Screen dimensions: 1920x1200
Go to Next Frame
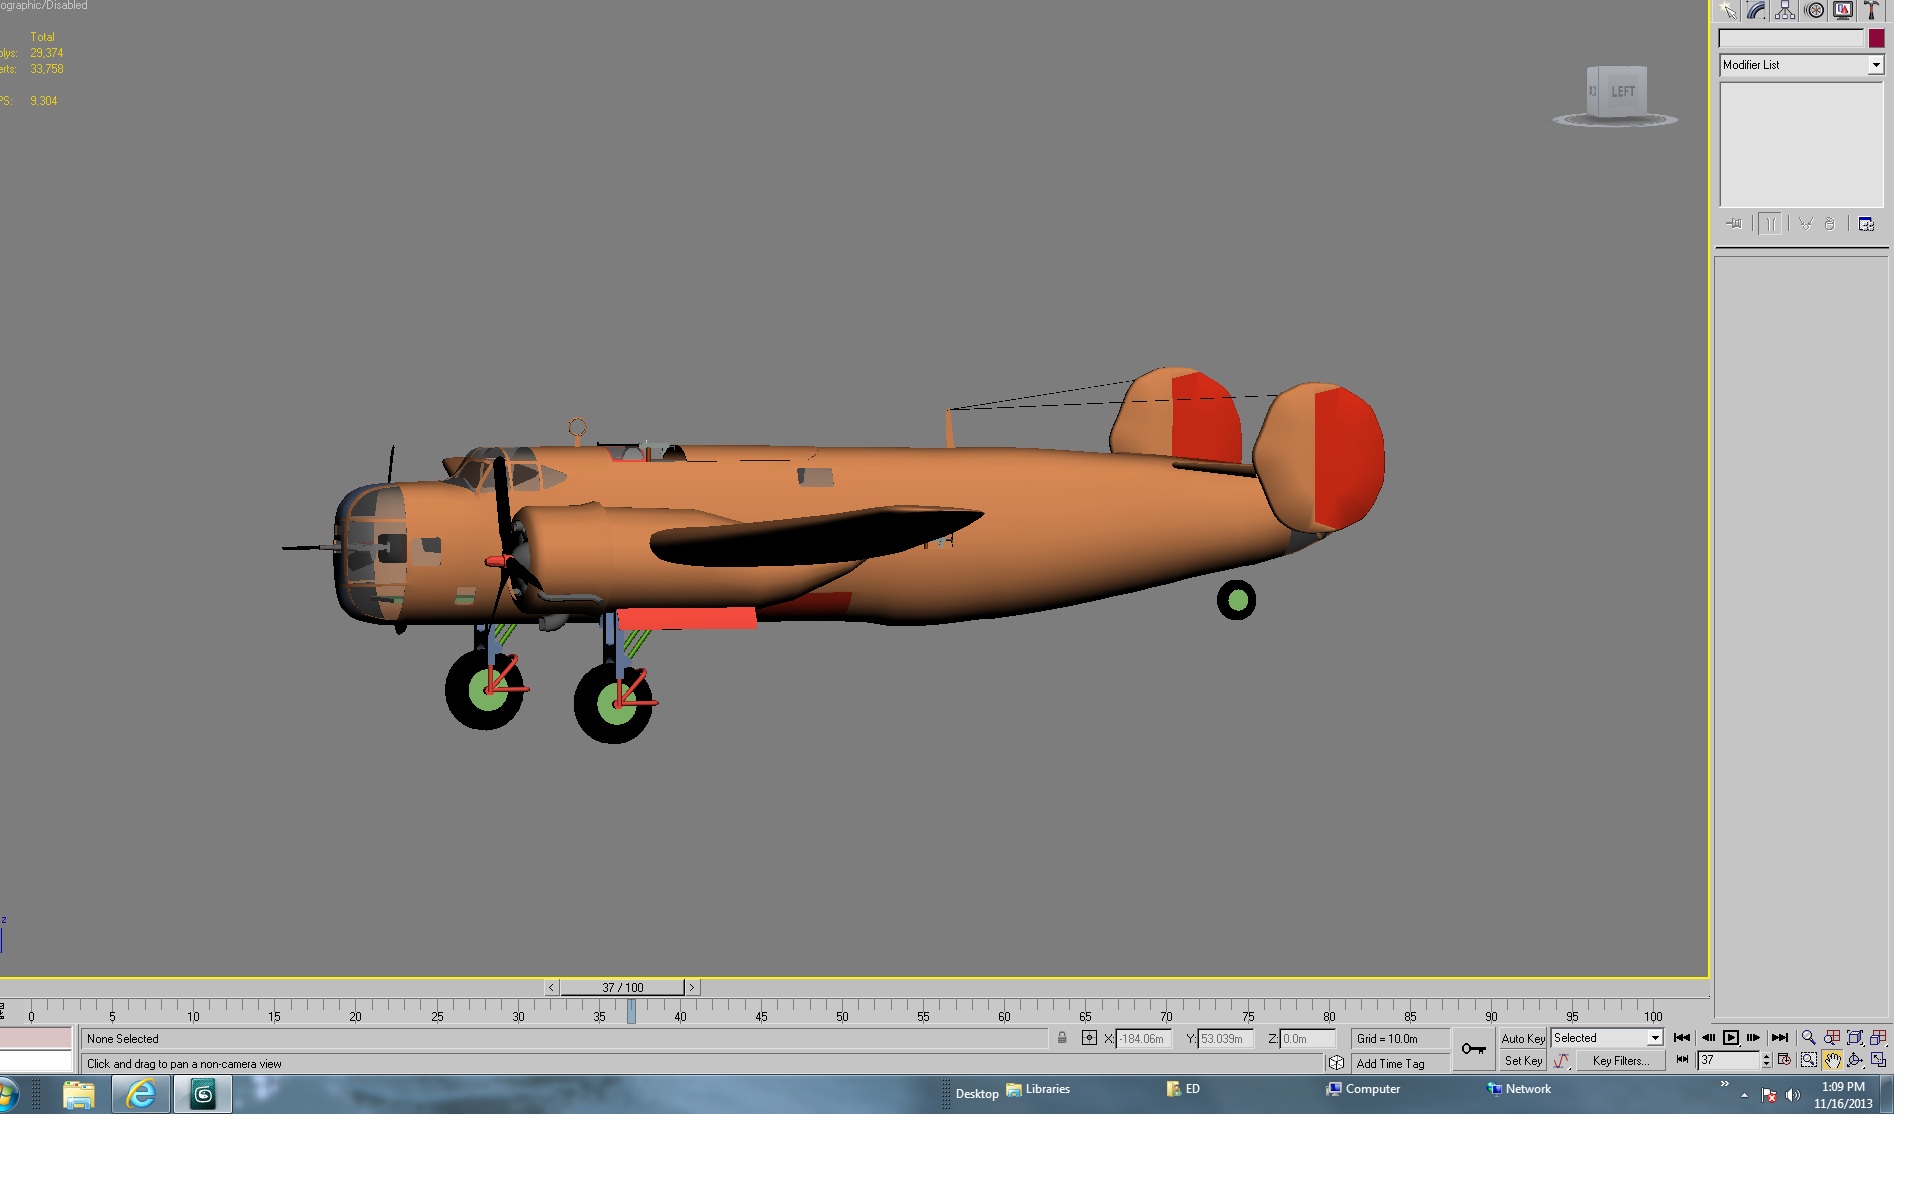pos(1753,1038)
